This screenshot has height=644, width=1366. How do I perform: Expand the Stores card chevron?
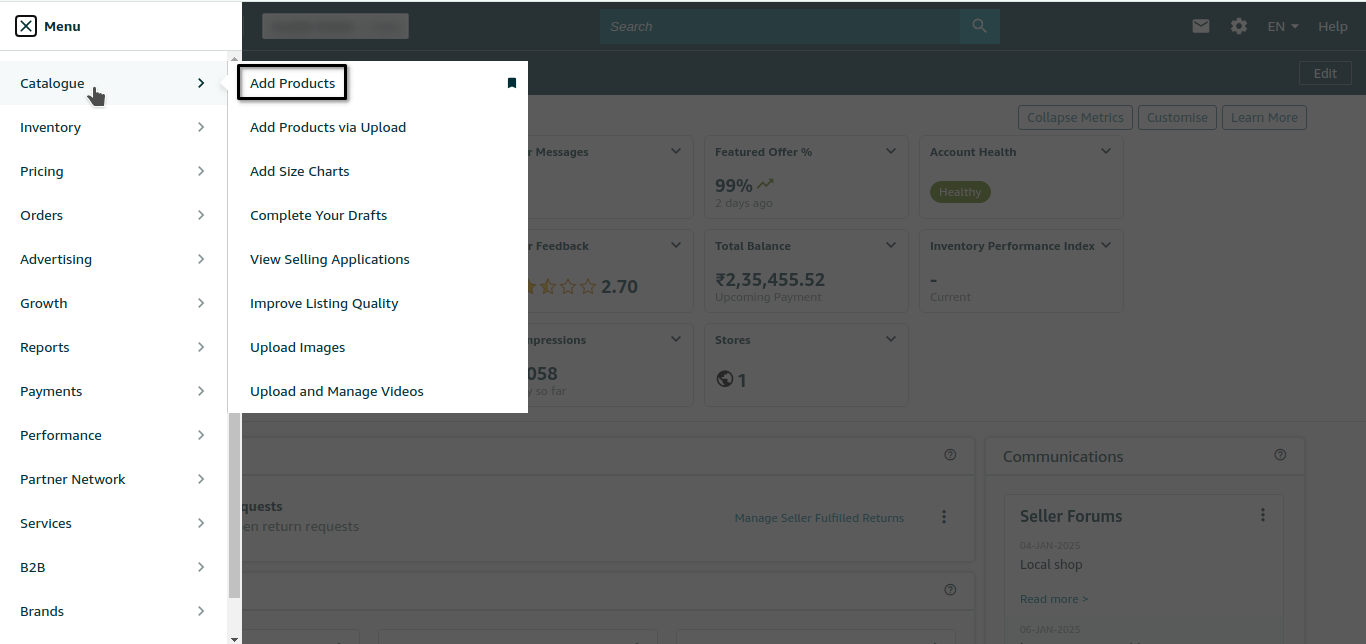click(x=891, y=339)
